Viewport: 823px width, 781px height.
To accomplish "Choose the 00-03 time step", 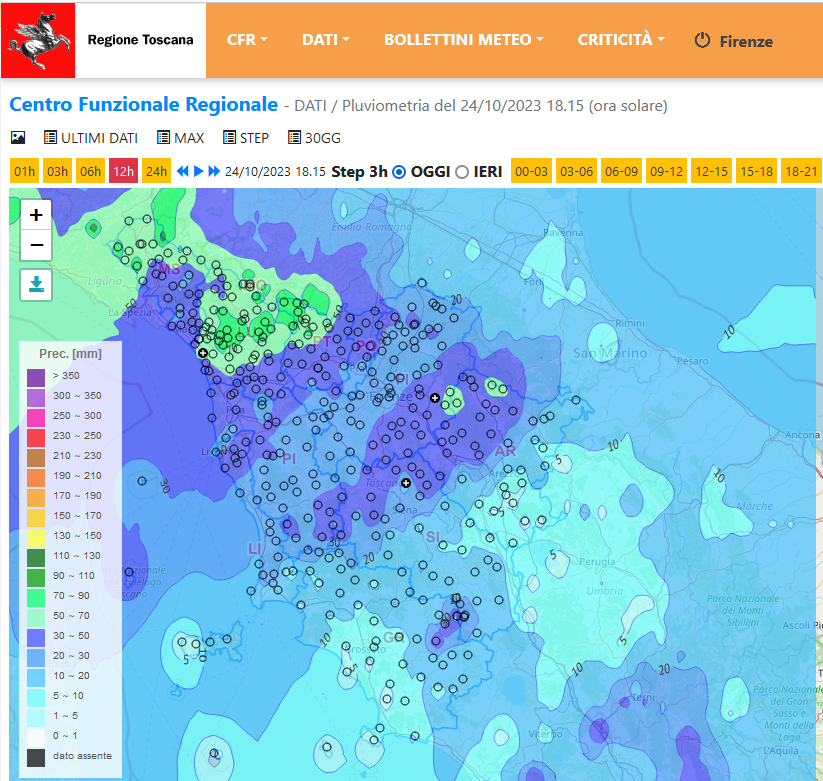I will 531,171.
